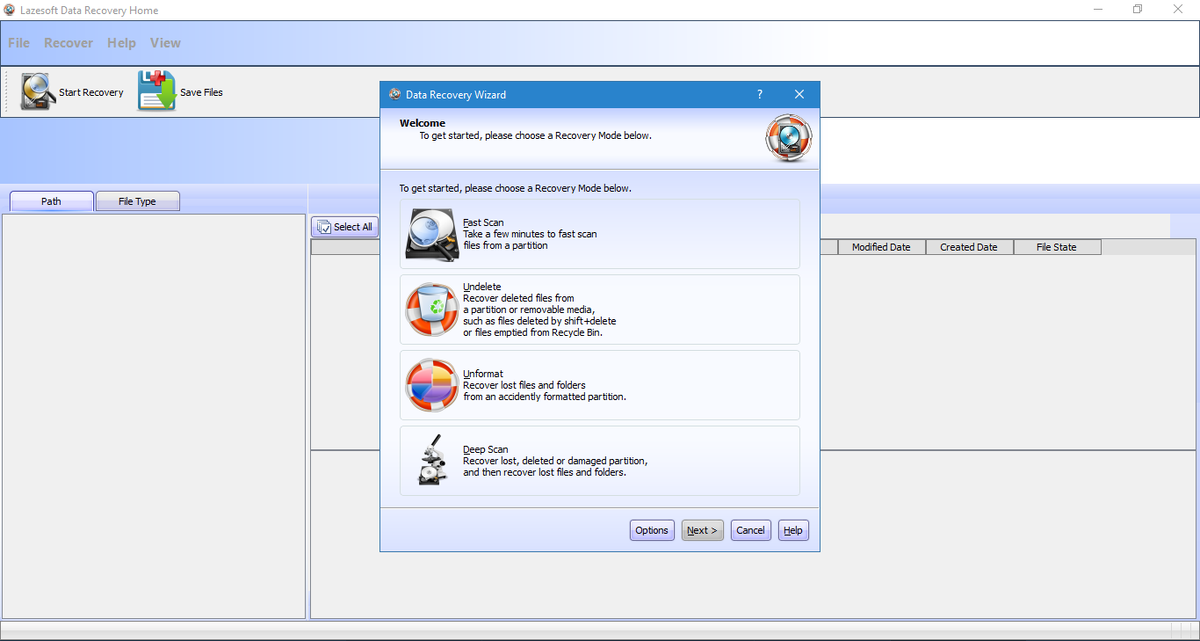Switch to the Path tab
Image resolution: width=1200 pixels, height=641 pixels.
pyautogui.click(x=51, y=201)
